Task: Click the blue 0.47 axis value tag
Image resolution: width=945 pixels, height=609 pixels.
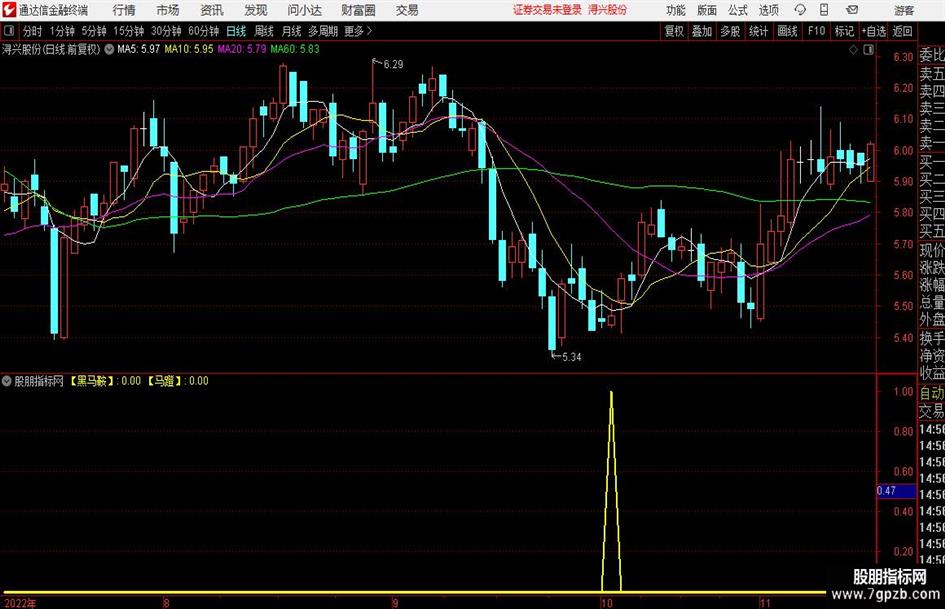Action: click(896, 491)
